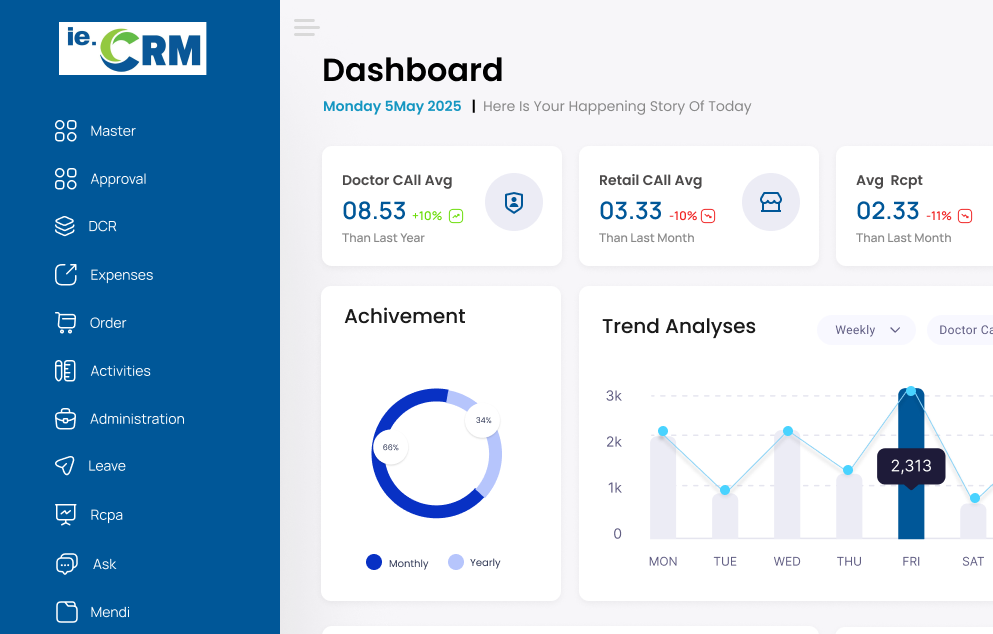The image size is (993, 634).
Task: Click the green upward trend icon beside +10%
Action: pos(456,216)
